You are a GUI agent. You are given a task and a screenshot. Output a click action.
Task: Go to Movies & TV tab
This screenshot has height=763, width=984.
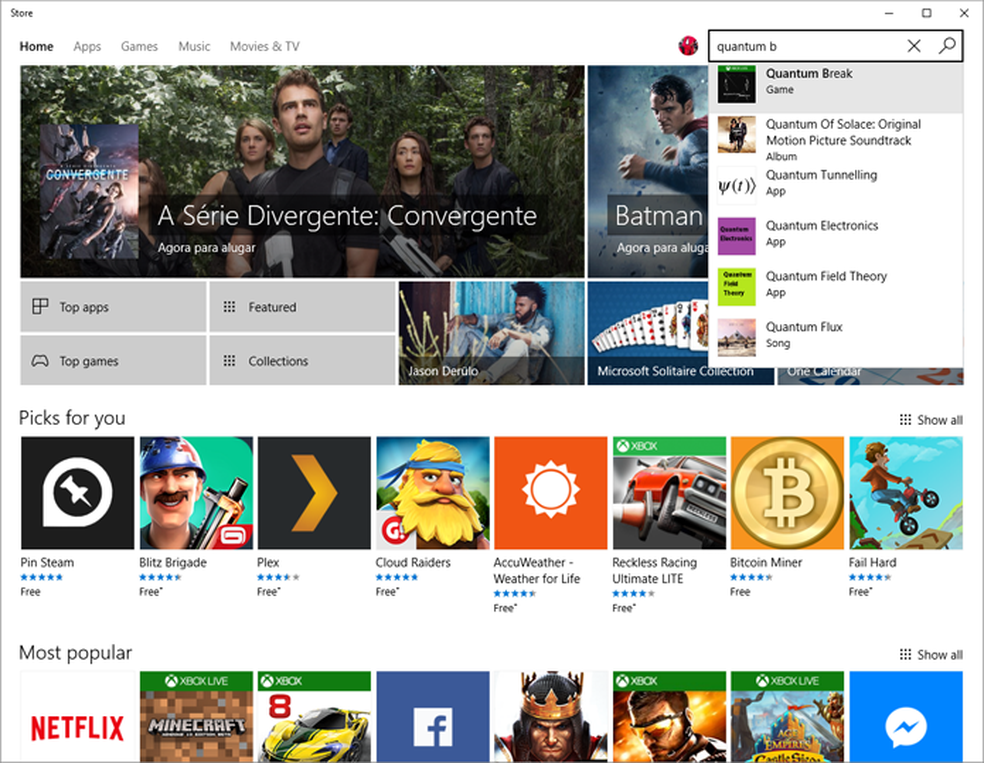tap(265, 46)
